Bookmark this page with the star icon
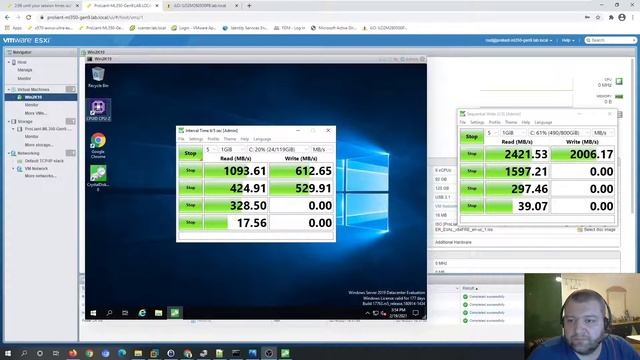 (598, 17)
